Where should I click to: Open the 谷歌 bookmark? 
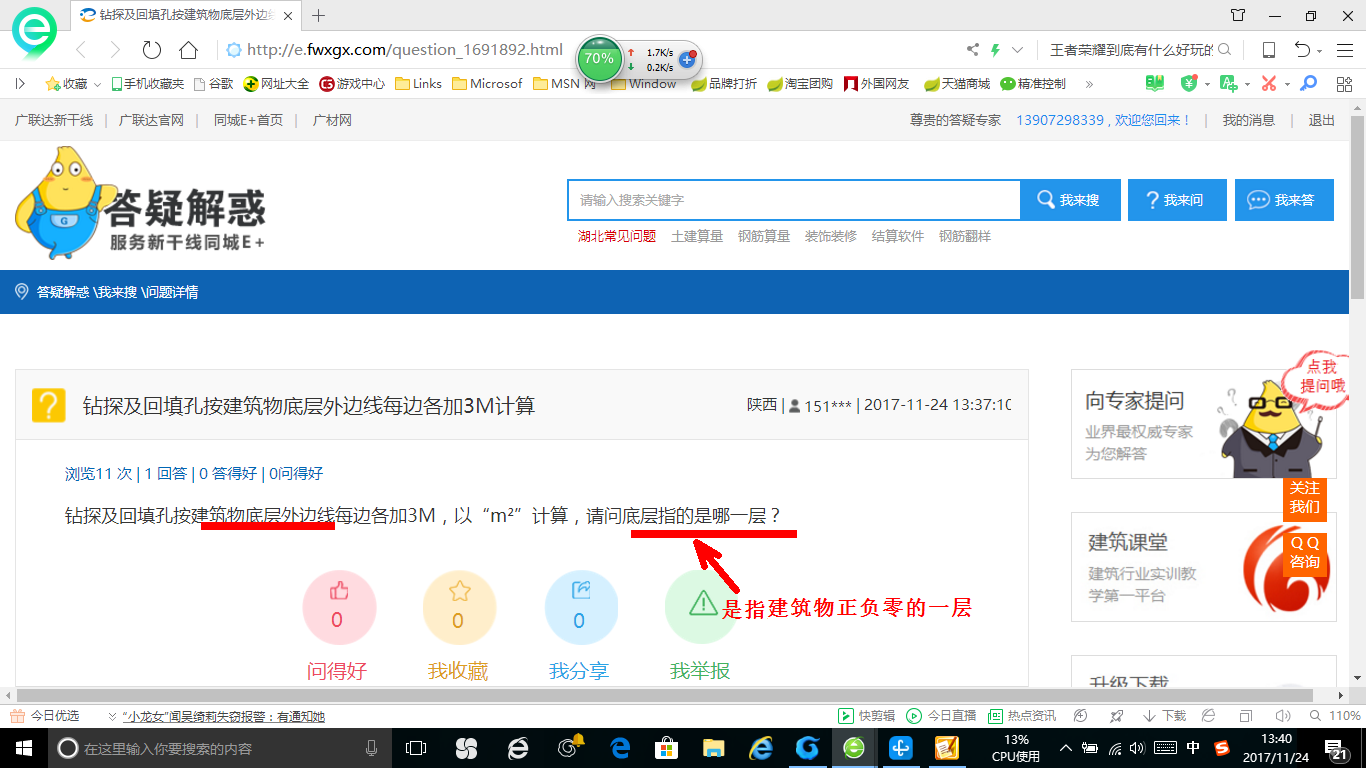tap(213, 84)
